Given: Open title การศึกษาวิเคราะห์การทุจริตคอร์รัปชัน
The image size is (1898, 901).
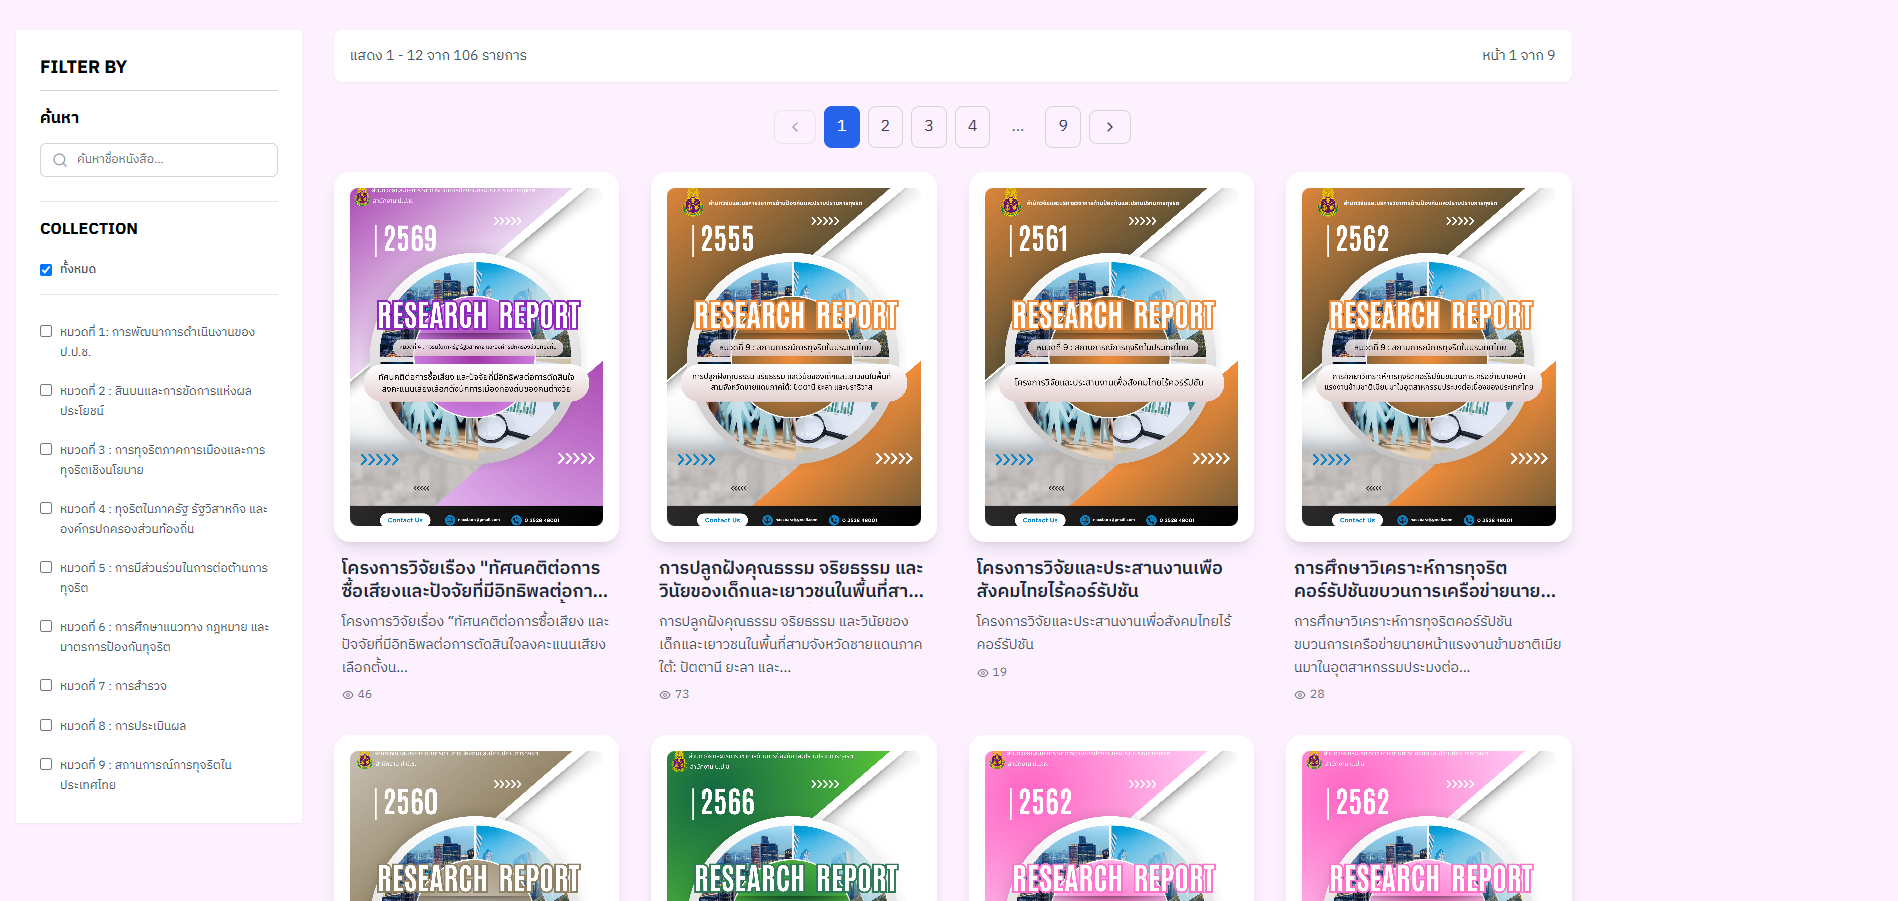Looking at the screenshot, I should pyautogui.click(x=1425, y=580).
